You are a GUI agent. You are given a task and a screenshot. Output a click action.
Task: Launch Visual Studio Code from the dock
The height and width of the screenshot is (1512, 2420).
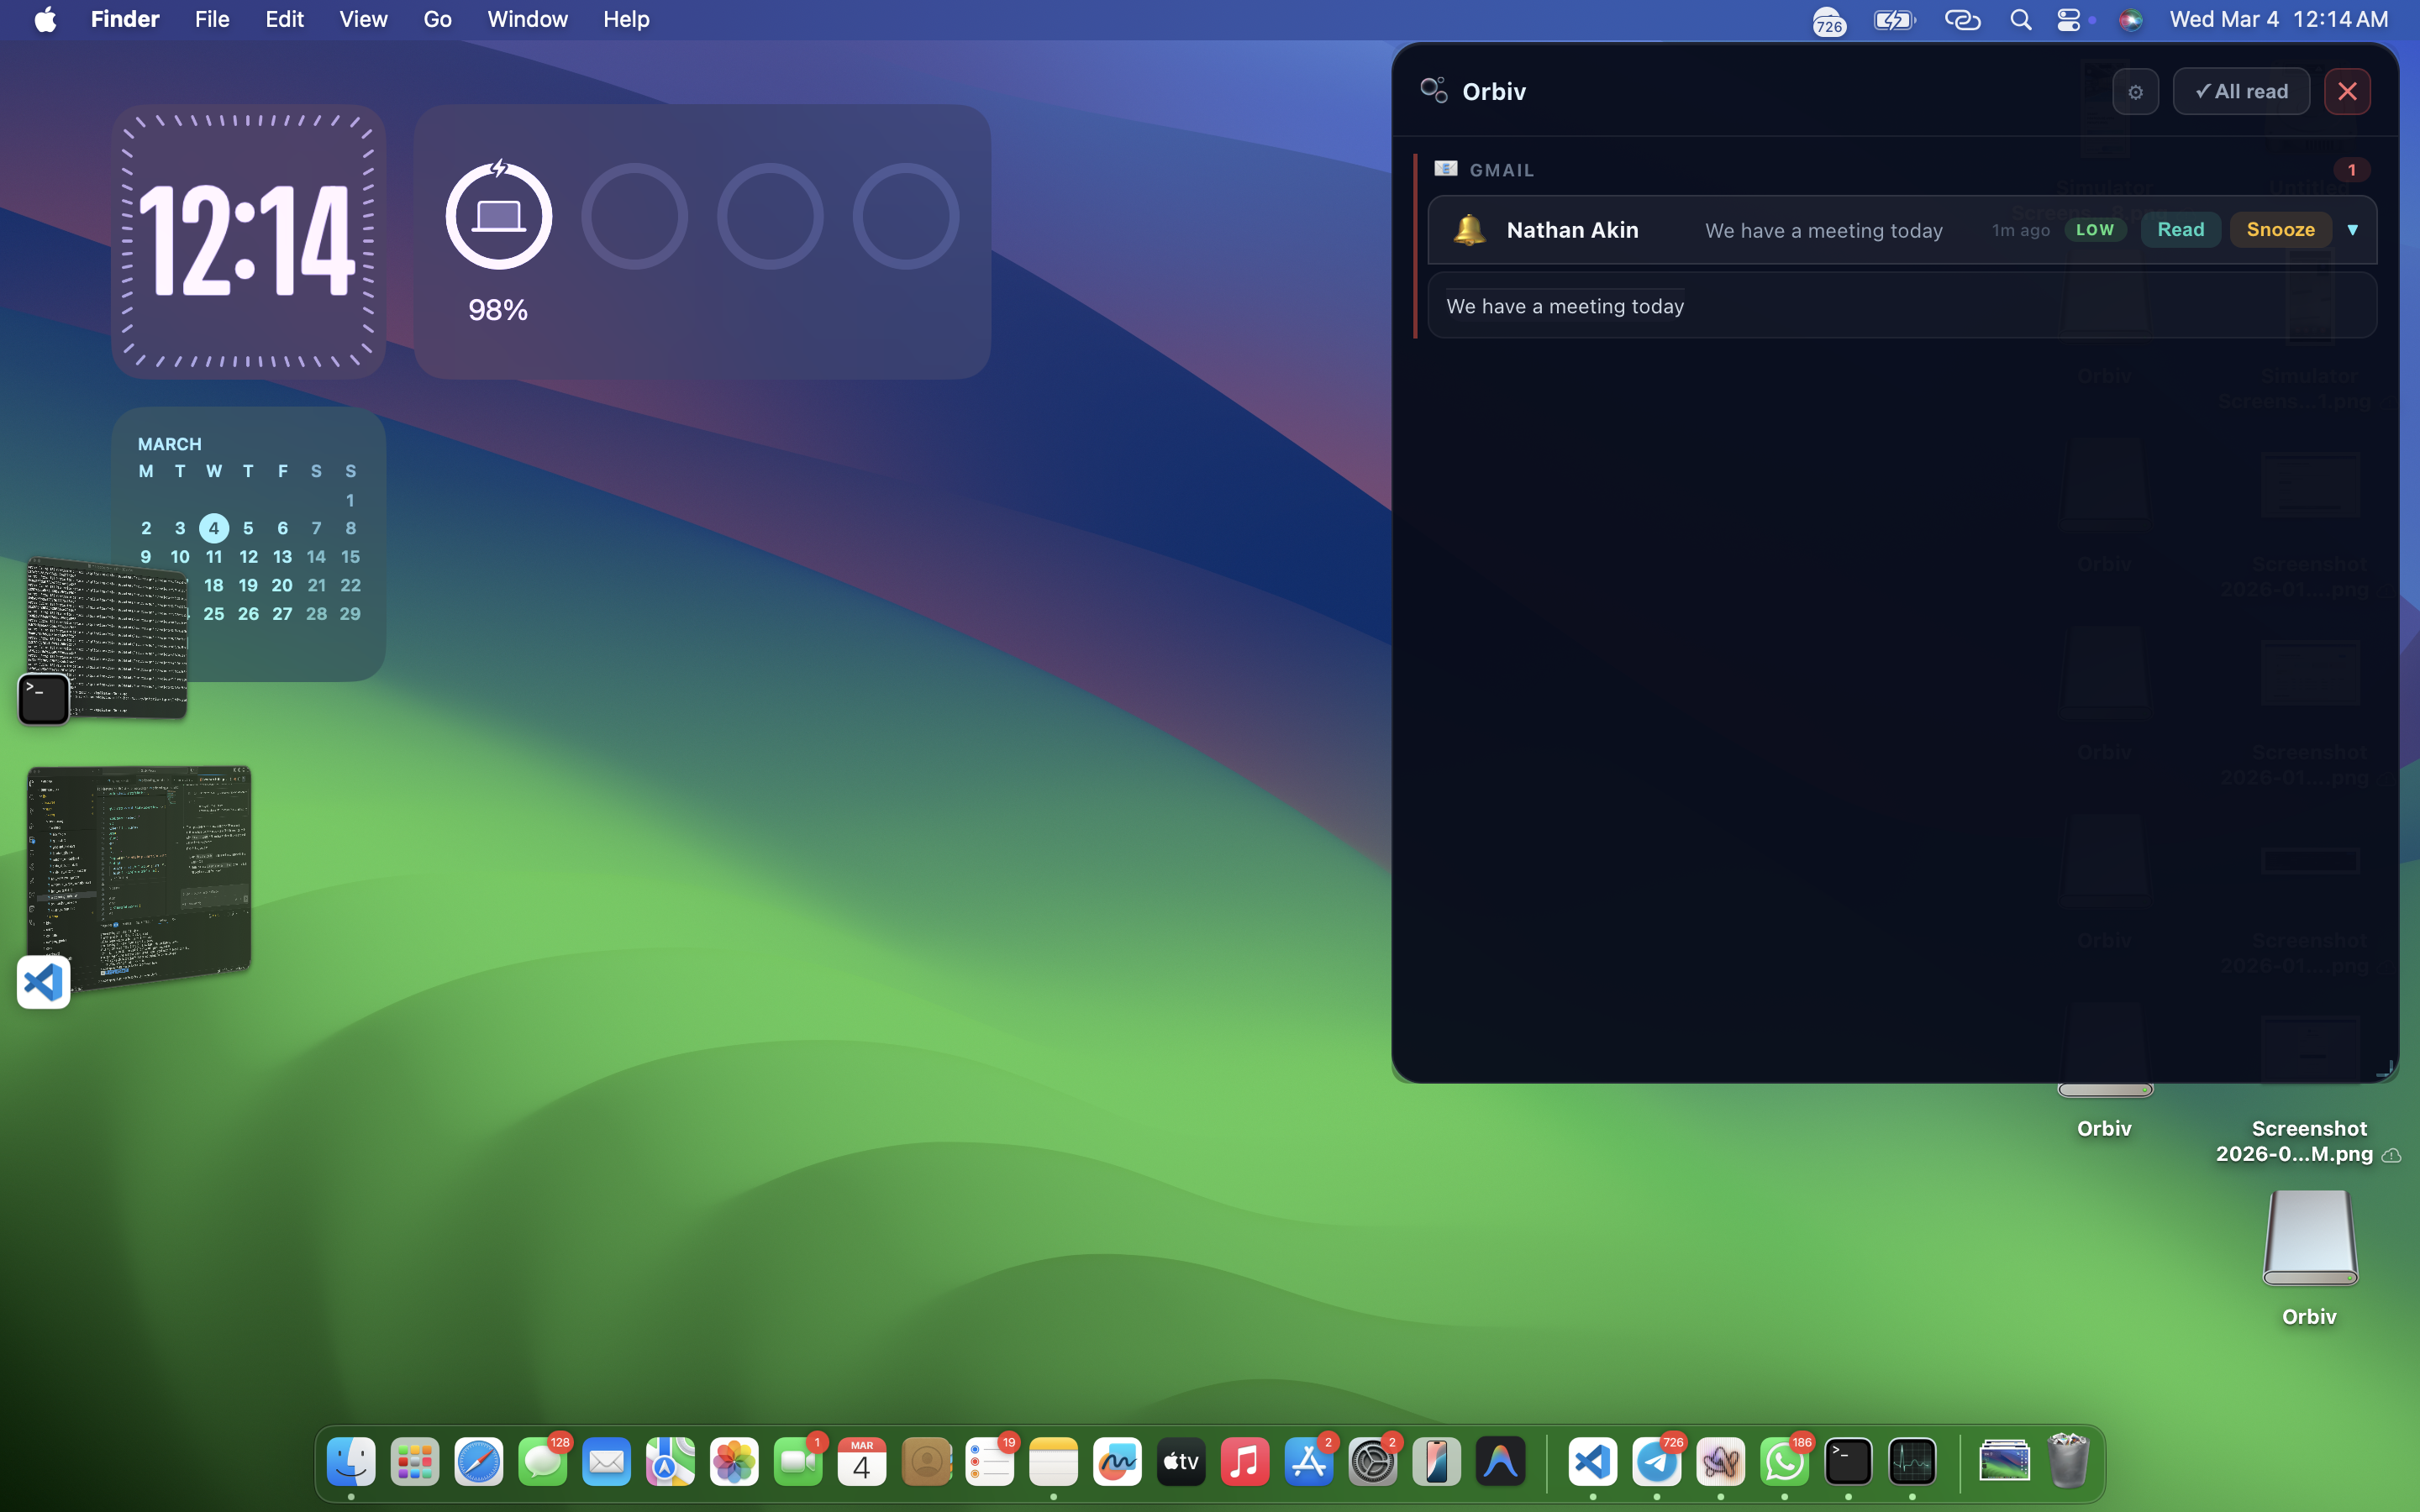(1592, 1462)
